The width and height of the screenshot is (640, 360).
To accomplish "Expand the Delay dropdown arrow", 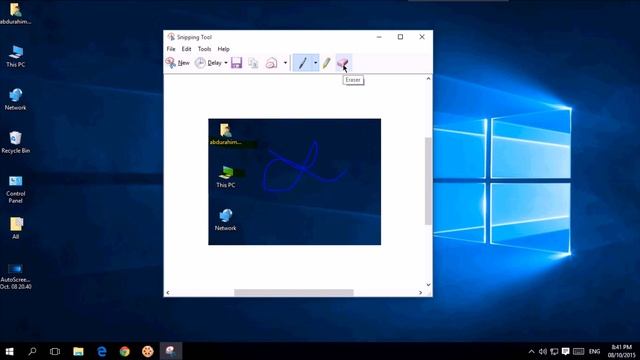I will pos(226,63).
